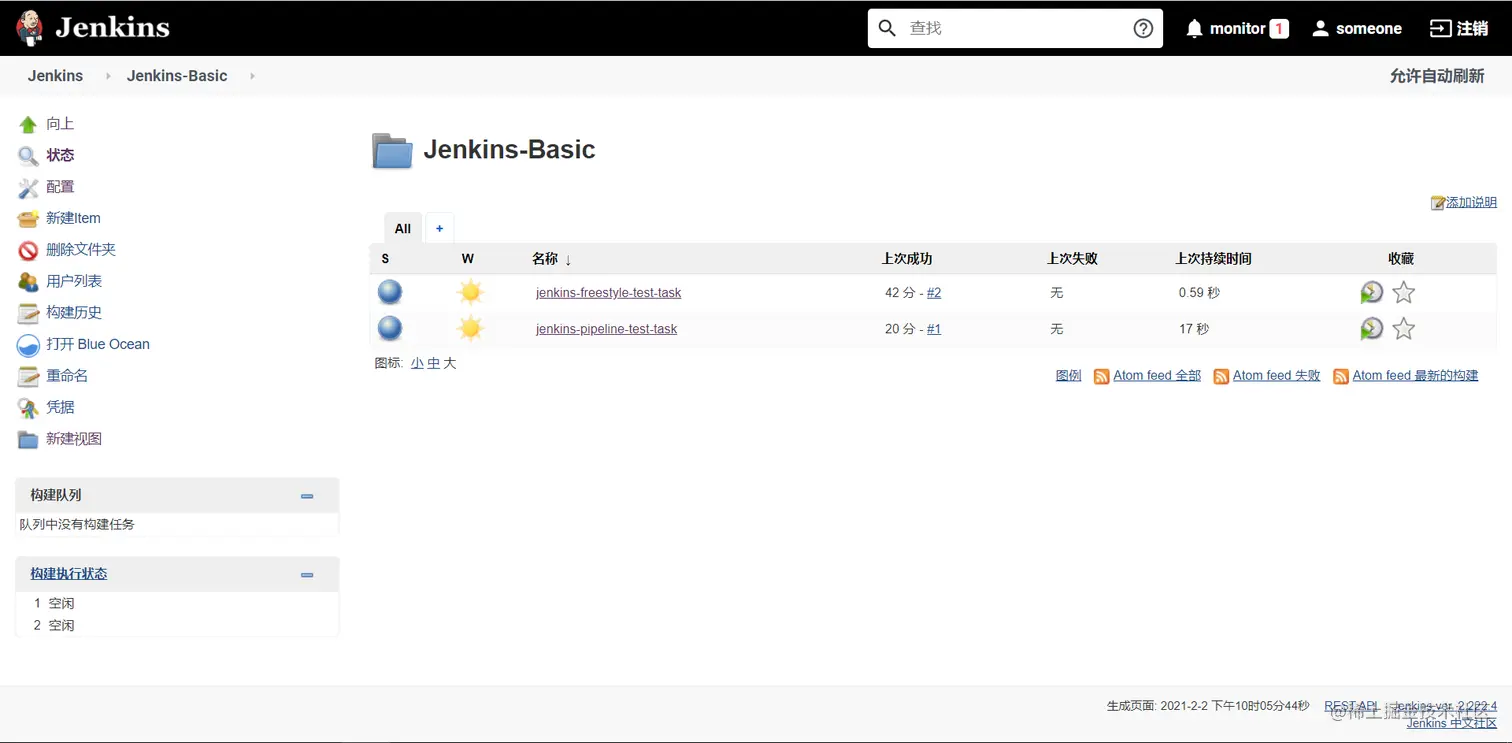Schedule build for jenkins-freestyle-test-task
Screen dimensions: 1512x743
click(x=1372, y=292)
